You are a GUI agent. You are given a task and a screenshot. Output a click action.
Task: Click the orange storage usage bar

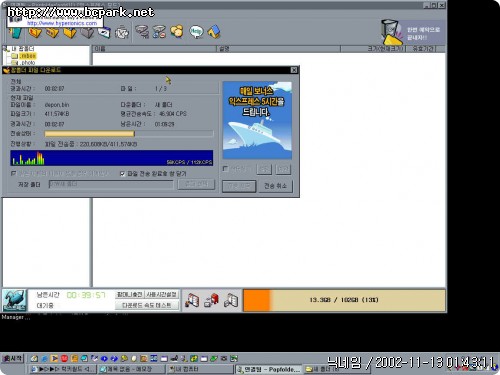coord(345,300)
